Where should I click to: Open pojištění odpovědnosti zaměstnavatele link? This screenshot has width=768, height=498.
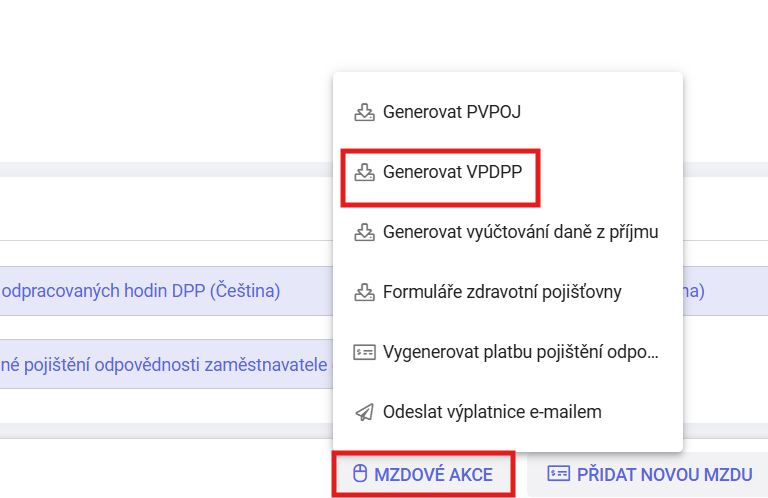pyautogui.click(x=164, y=365)
